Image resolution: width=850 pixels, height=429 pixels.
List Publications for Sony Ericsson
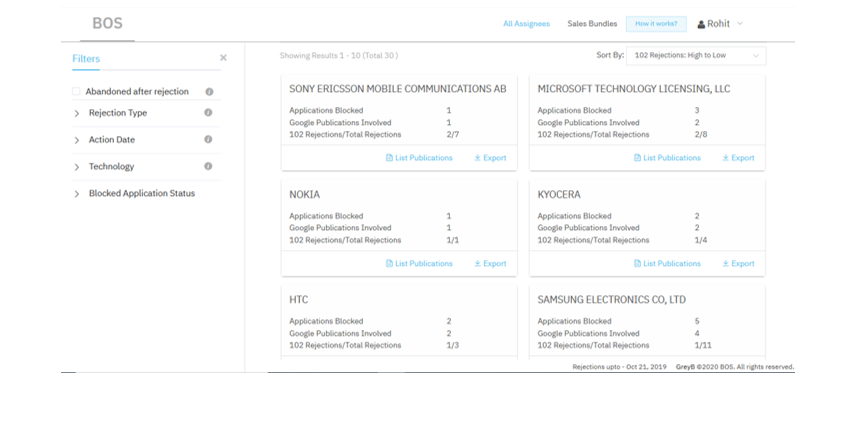[x=419, y=158]
